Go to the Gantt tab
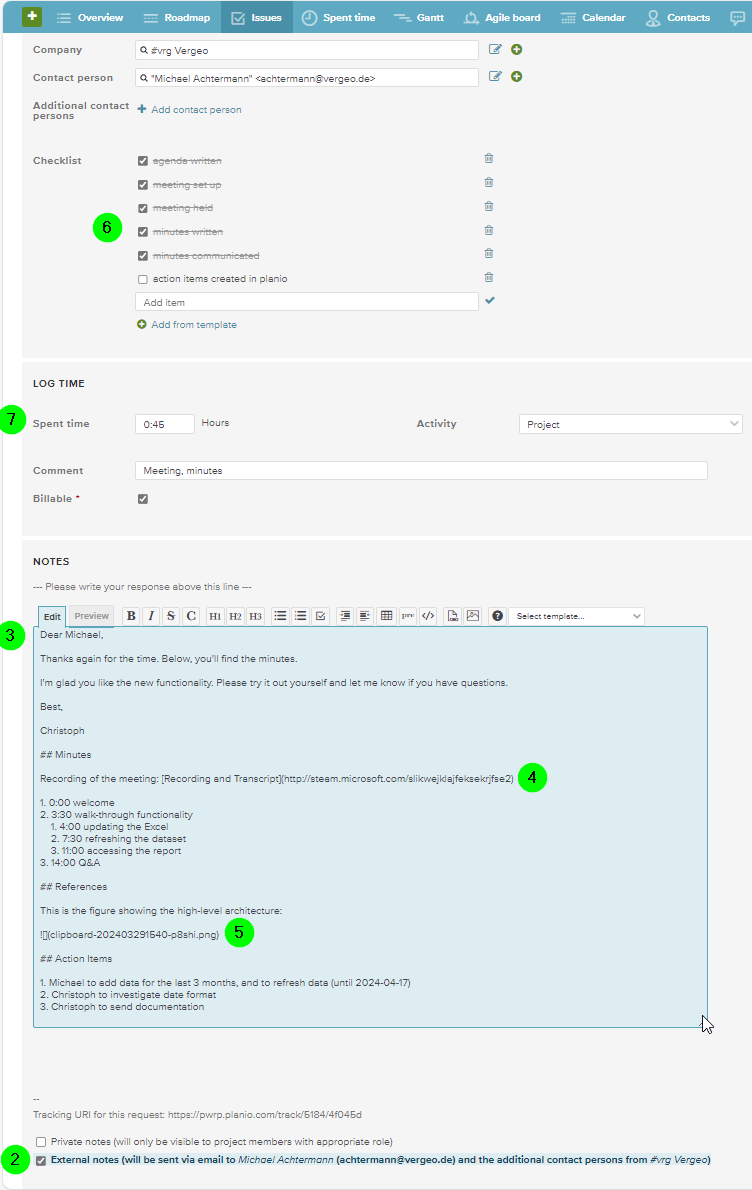This screenshot has height=1190, width=752. pos(419,17)
